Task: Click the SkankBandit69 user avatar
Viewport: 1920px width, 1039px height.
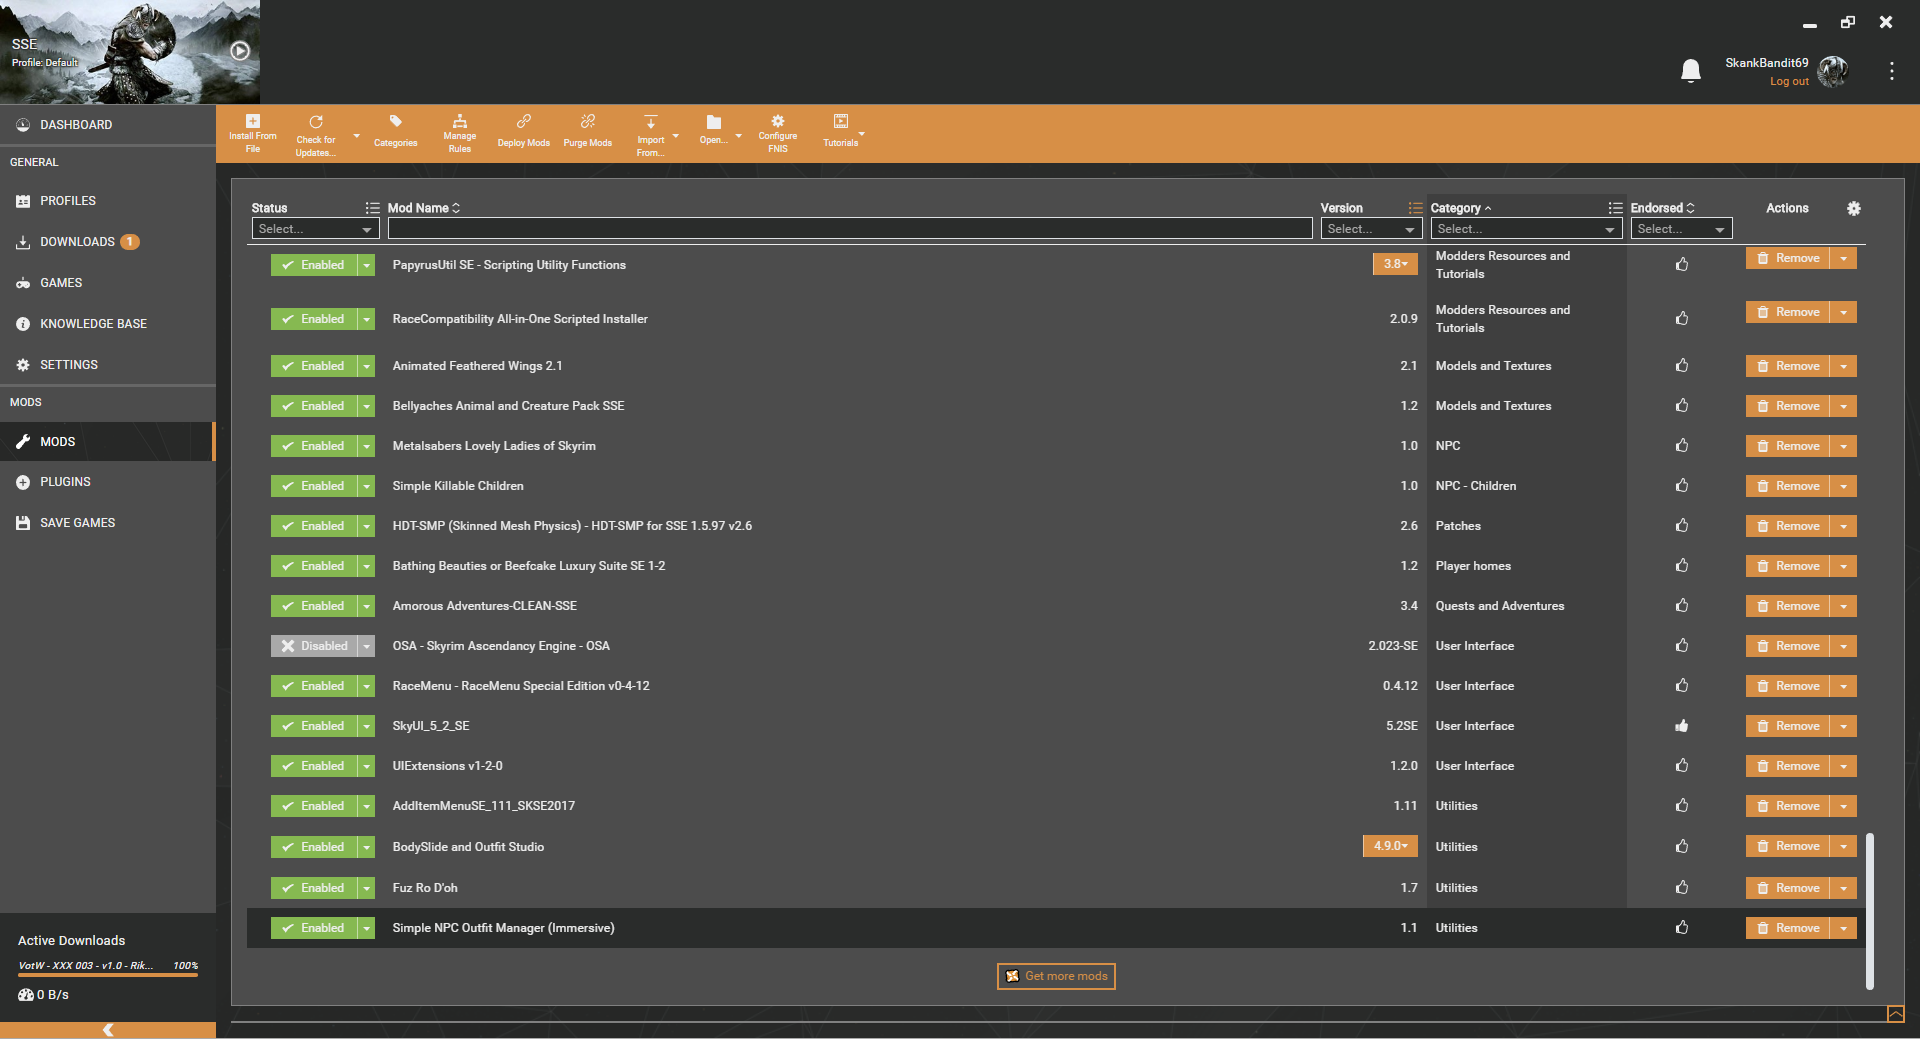Action: coord(1833,71)
